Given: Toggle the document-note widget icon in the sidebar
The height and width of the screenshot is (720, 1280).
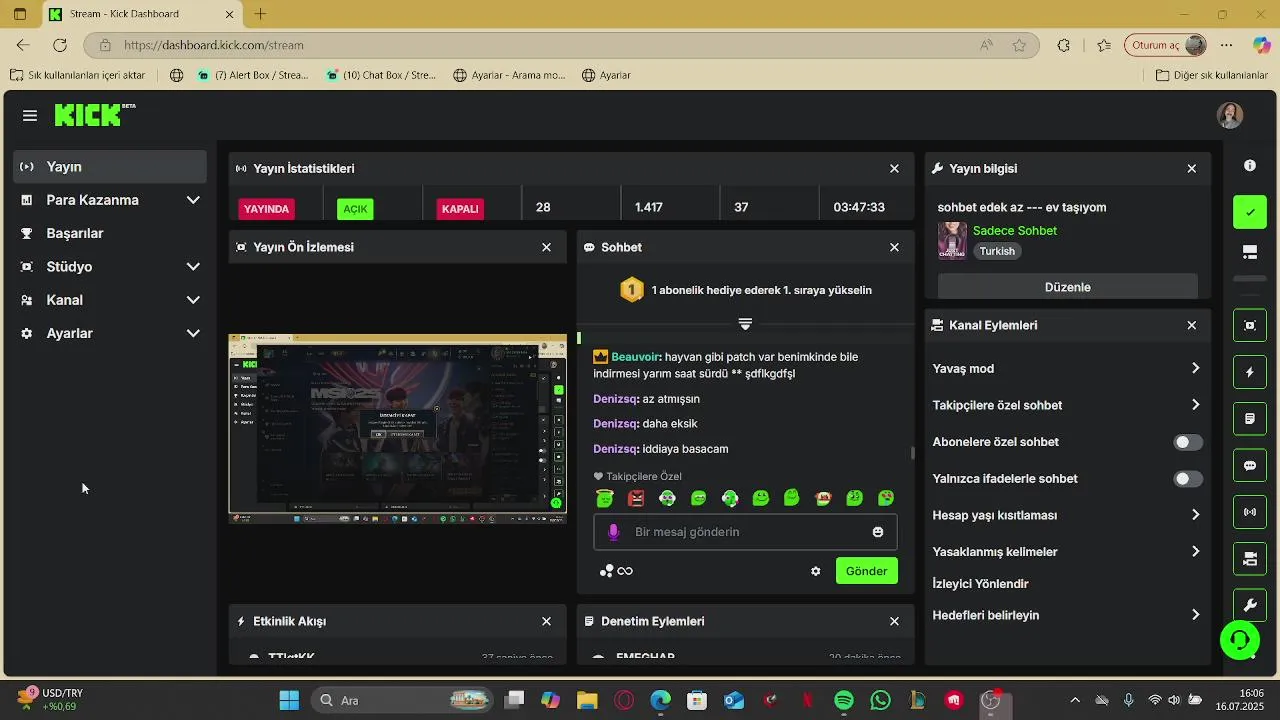Looking at the screenshot, I should click(x=1250, y=419).
